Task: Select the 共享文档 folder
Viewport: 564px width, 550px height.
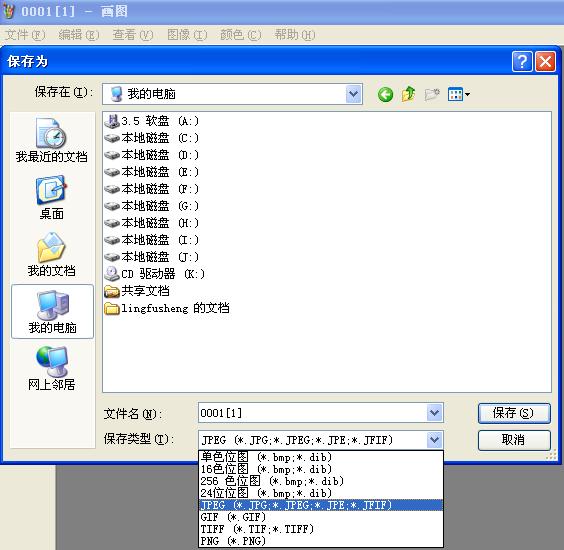Action: coord(137,291)
